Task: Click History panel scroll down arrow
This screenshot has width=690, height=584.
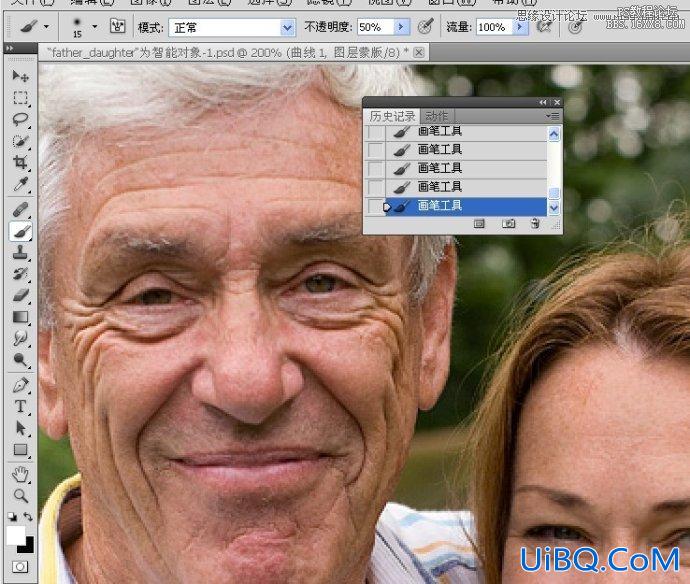Action: 554,207
